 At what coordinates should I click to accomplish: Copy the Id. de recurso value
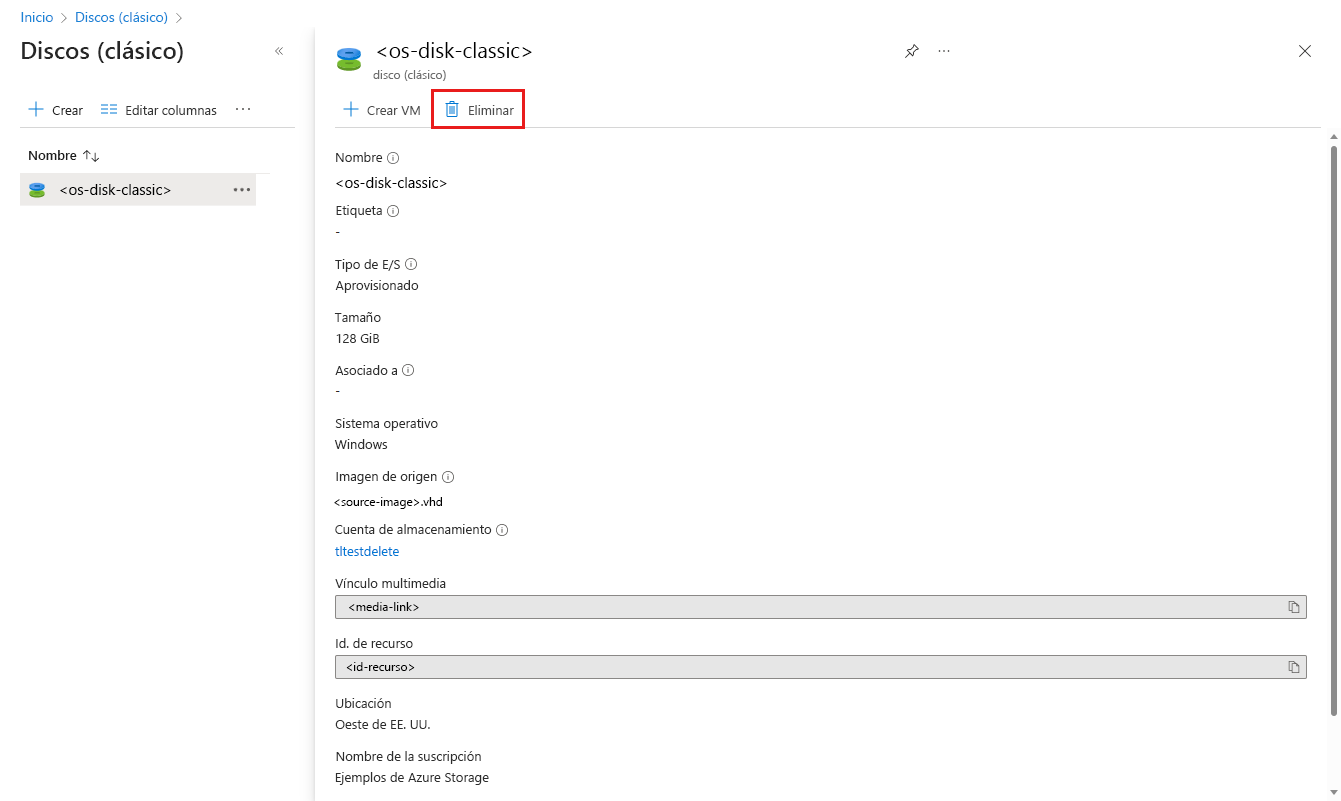1294,667
